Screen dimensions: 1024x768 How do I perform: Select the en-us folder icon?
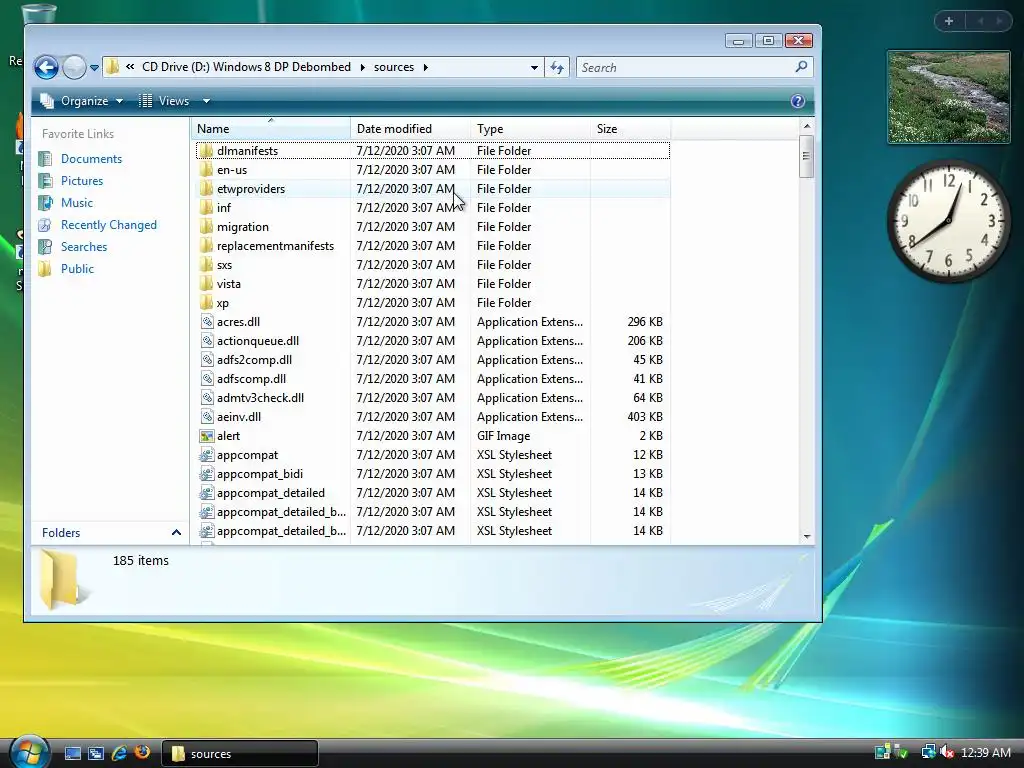click(x=206, y=170)
